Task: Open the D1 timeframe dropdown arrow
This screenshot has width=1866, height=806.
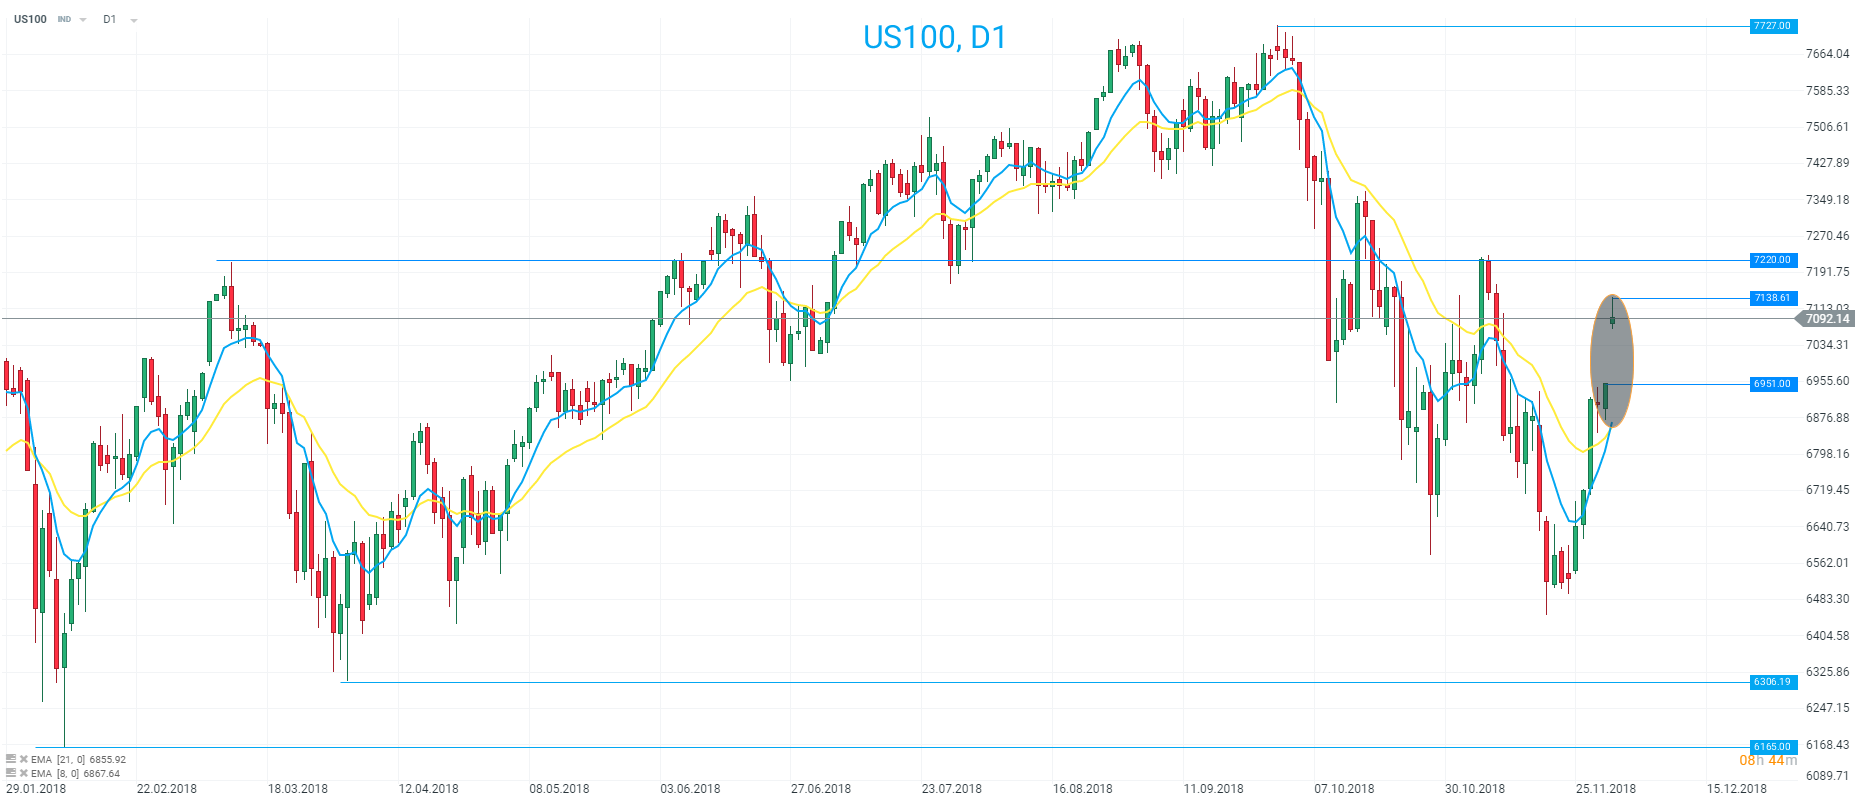Action: [134, 20]
